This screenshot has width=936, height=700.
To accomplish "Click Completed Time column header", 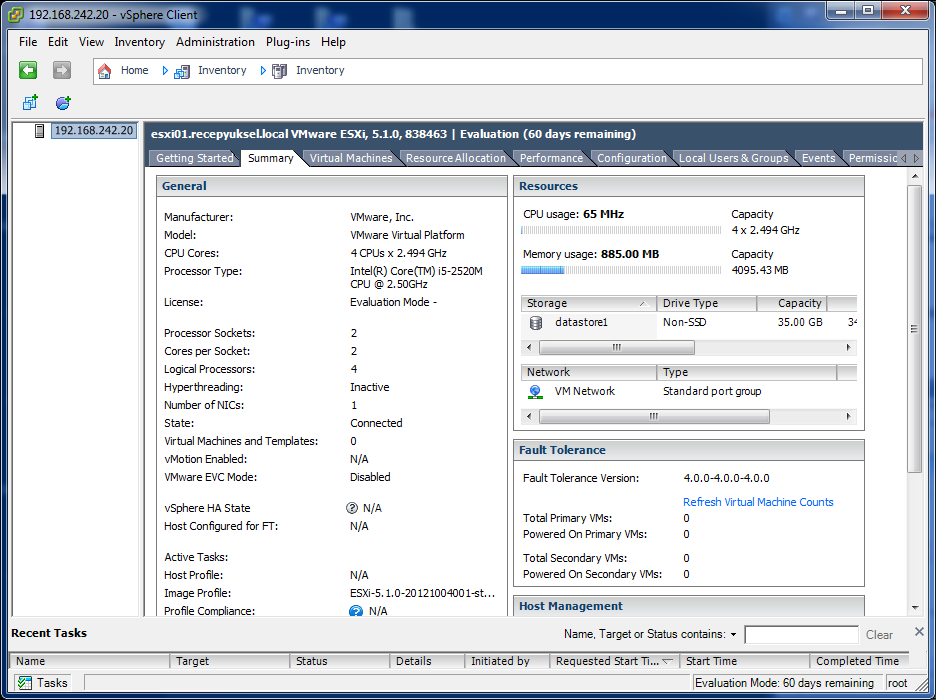I will point(858,661).
